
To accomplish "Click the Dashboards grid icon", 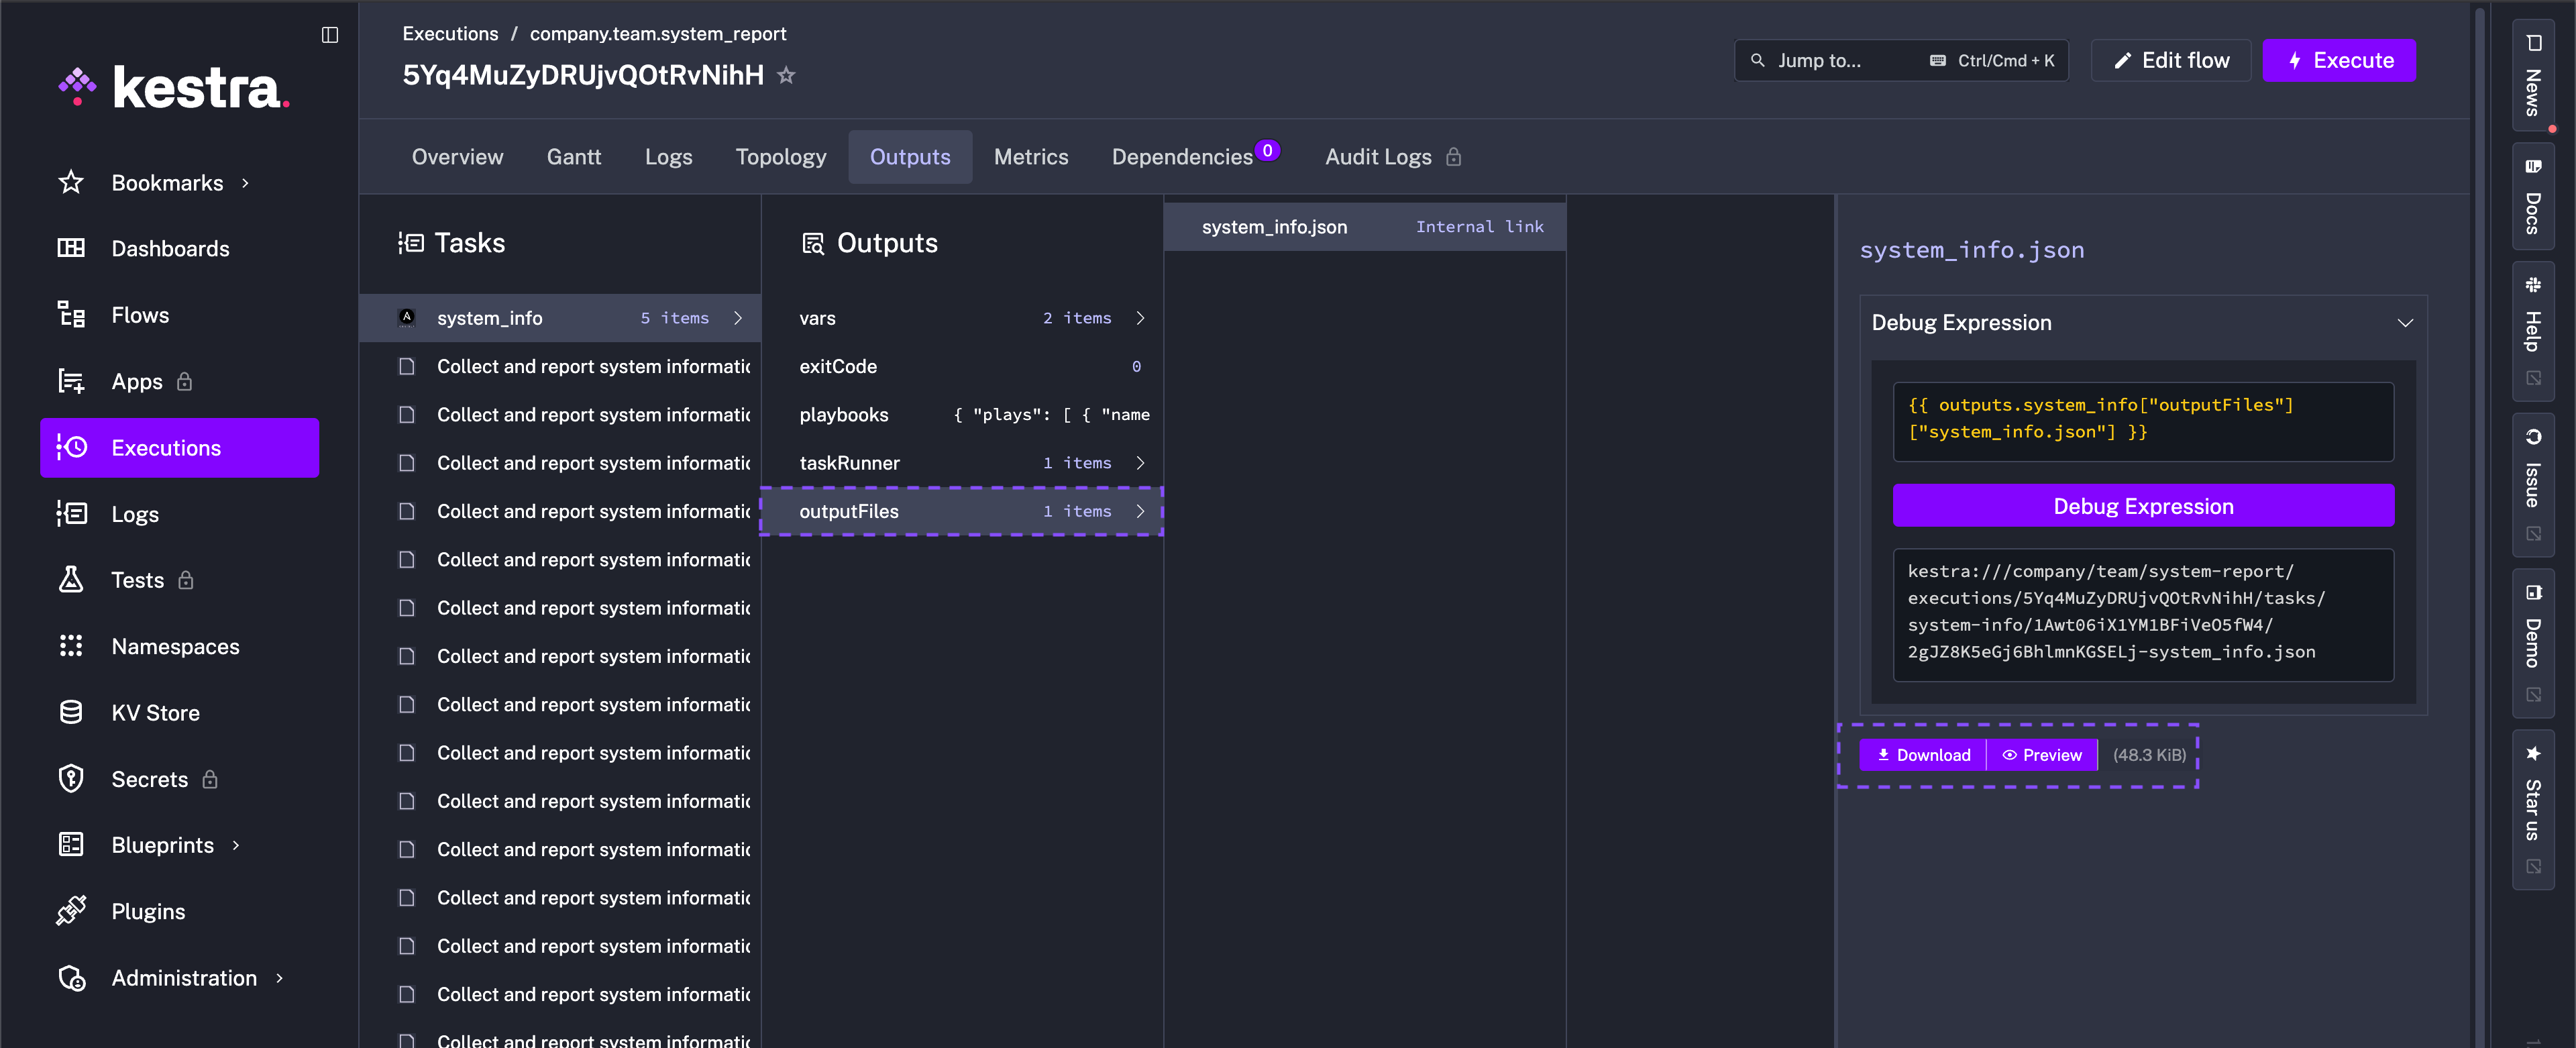I will coord(71,248).
